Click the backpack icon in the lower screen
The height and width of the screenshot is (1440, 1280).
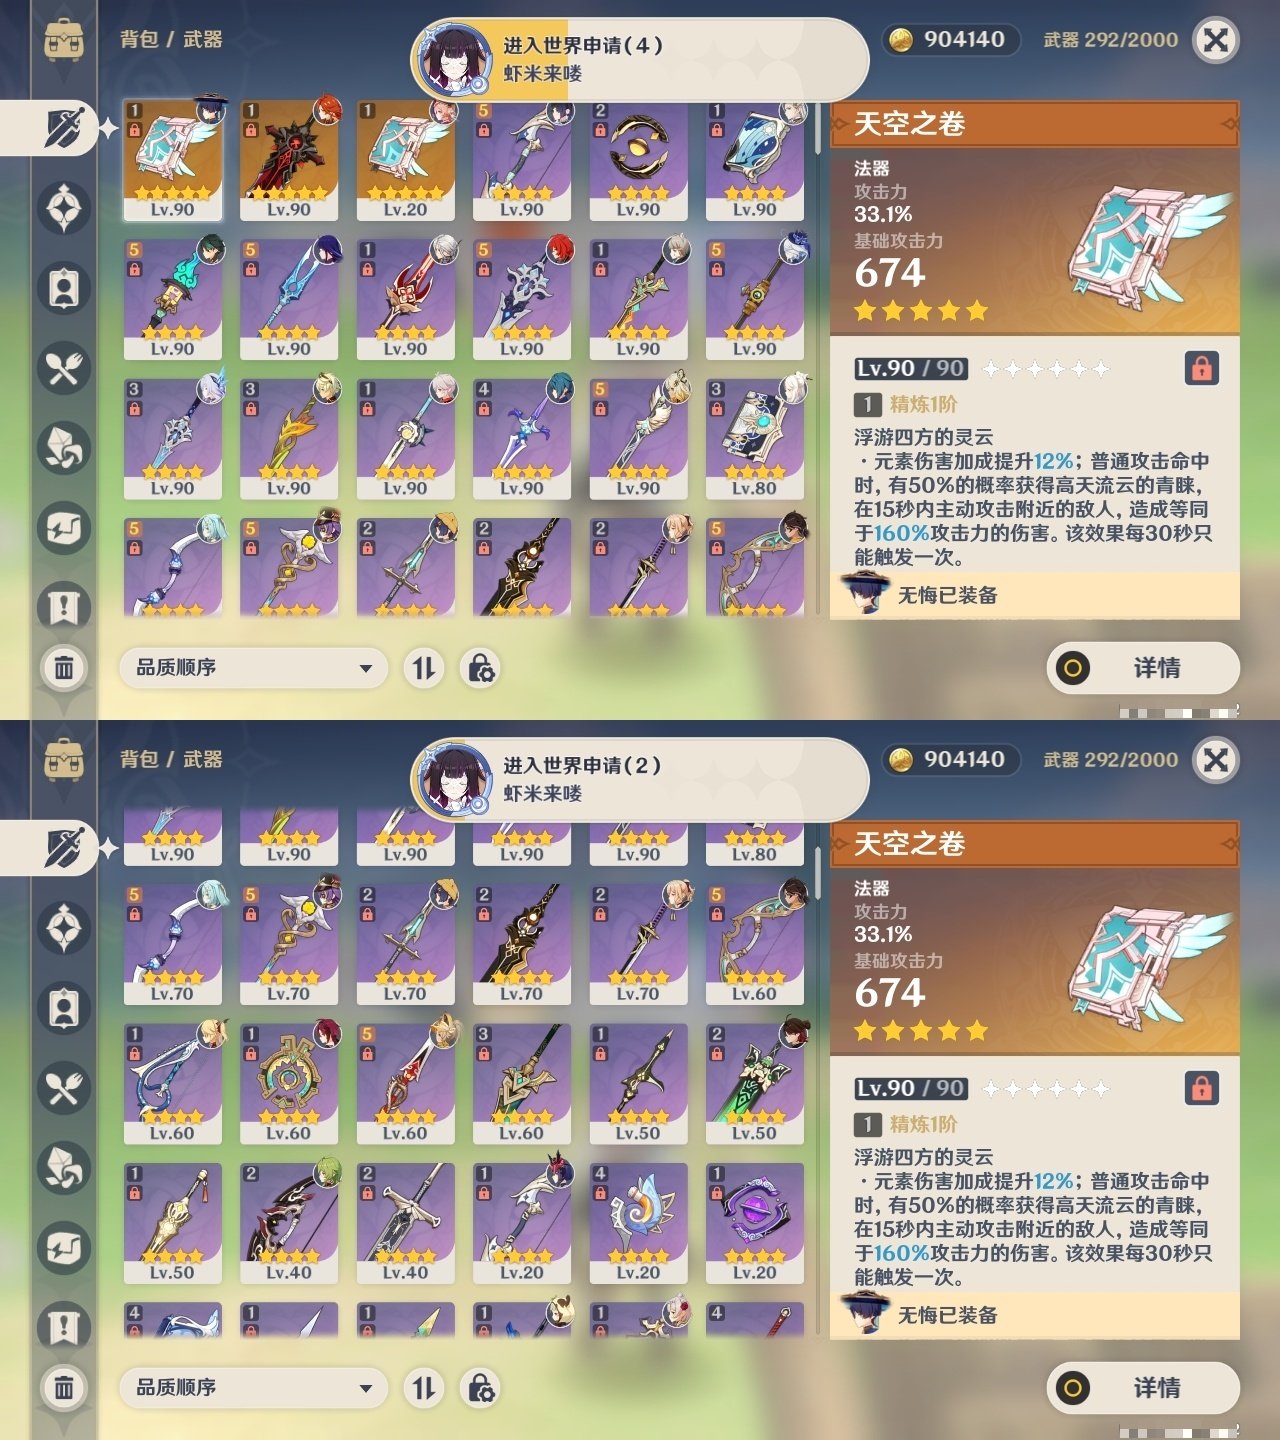coord(64,760)
